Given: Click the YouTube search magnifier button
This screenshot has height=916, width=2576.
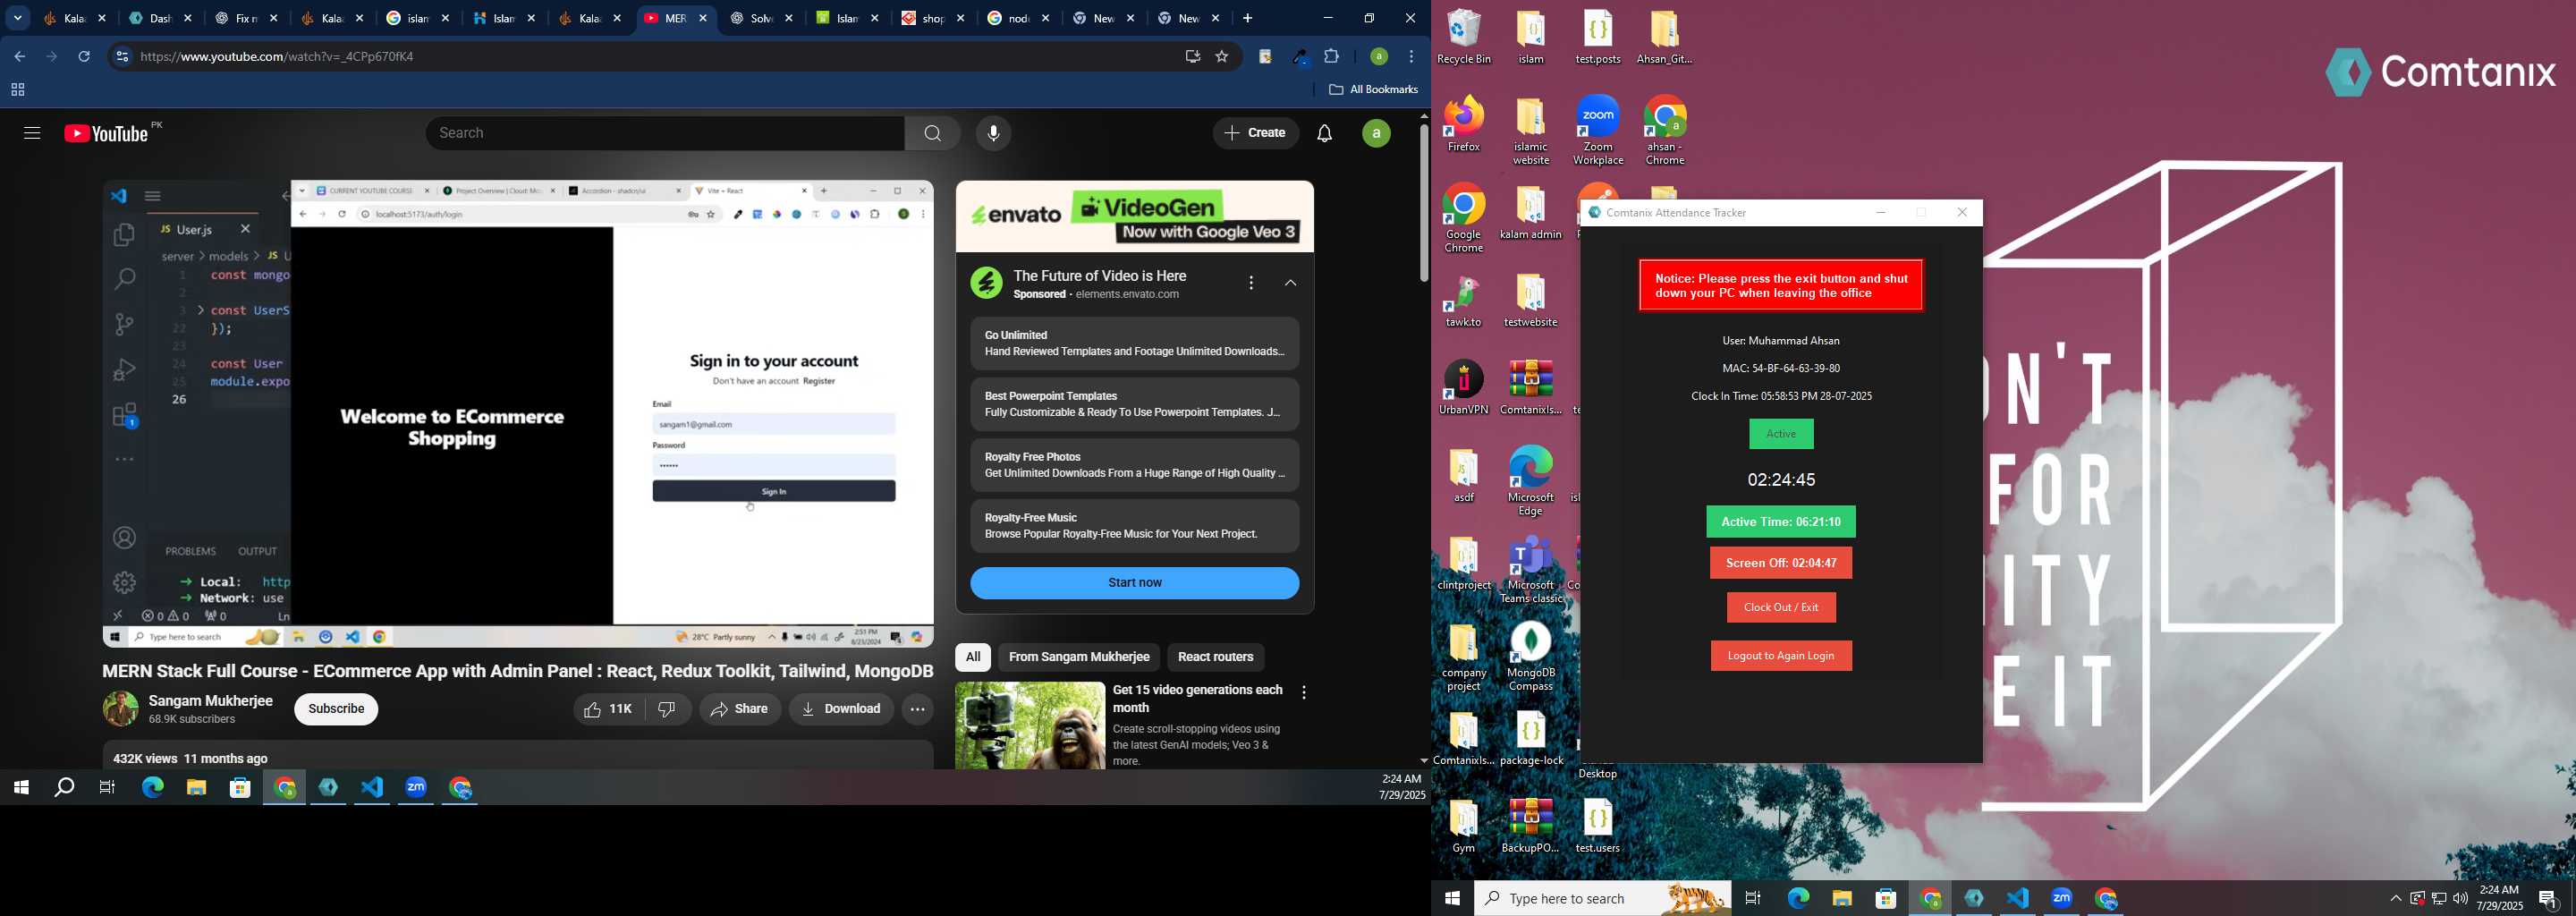Looking at the screenshot, I should click(x=933, y=133).
